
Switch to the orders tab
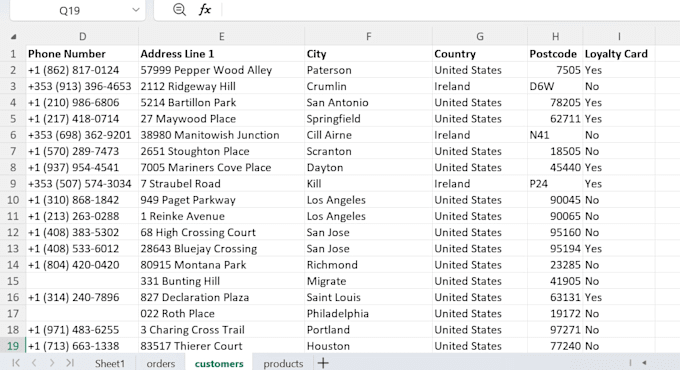pos(160,363)
